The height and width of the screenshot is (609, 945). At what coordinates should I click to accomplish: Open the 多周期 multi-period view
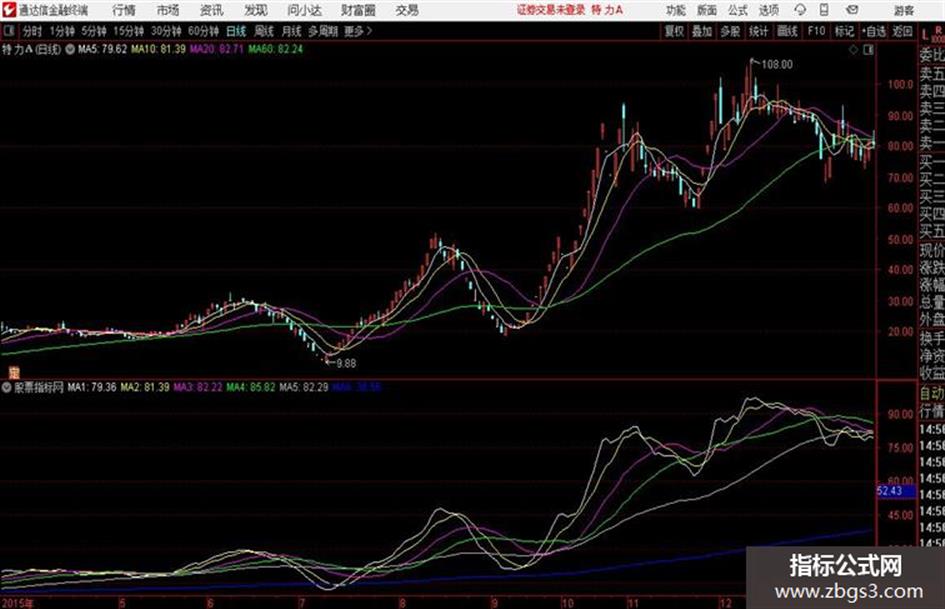click(x=323, y=31)
